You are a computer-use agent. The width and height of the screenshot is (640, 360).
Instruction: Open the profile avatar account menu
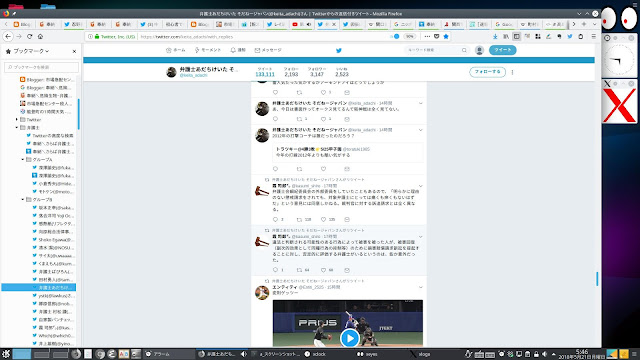point(479,50)
